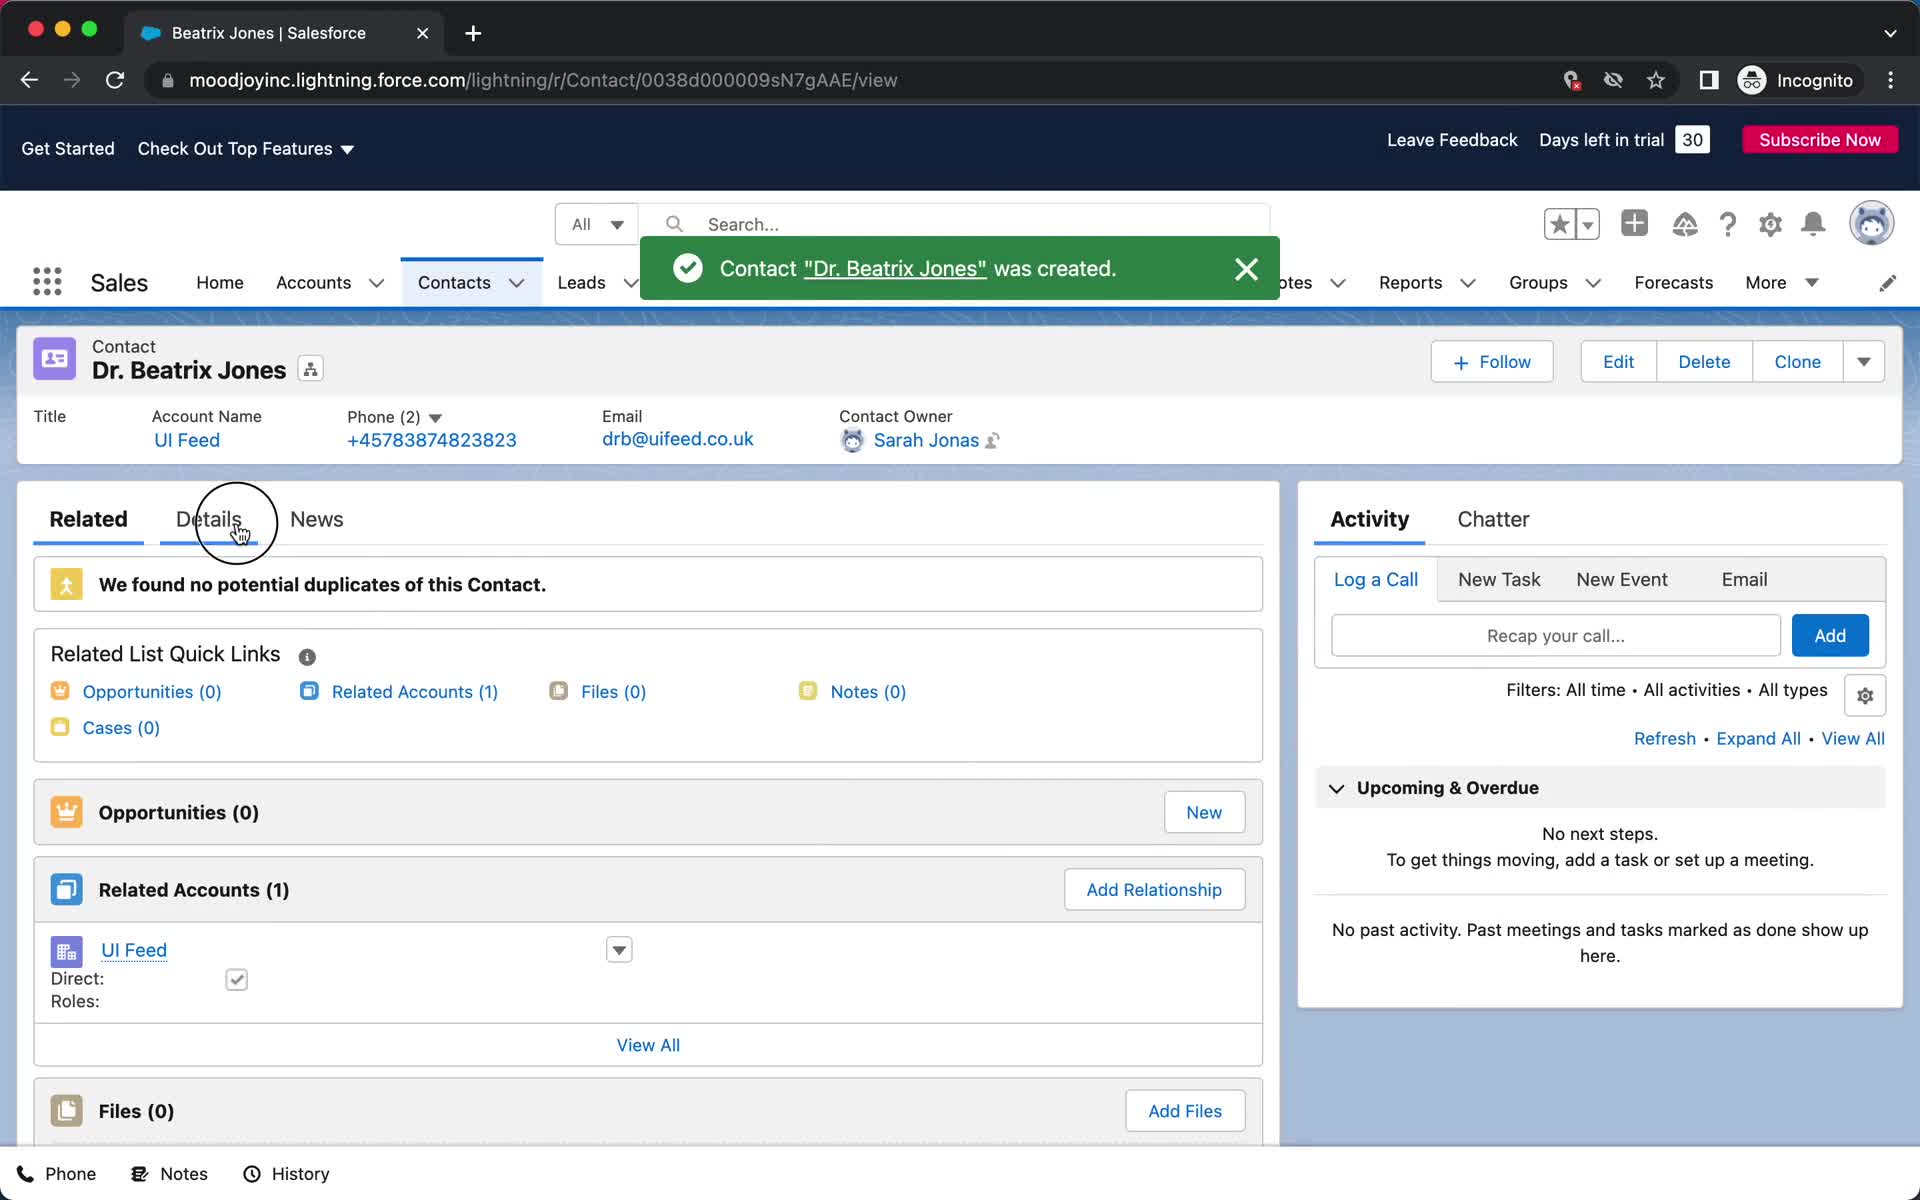This screenshot has height=1200, width=1920.
Task: Toggle the Direct checkbox for UI Feed
Action: pos(237,980)
